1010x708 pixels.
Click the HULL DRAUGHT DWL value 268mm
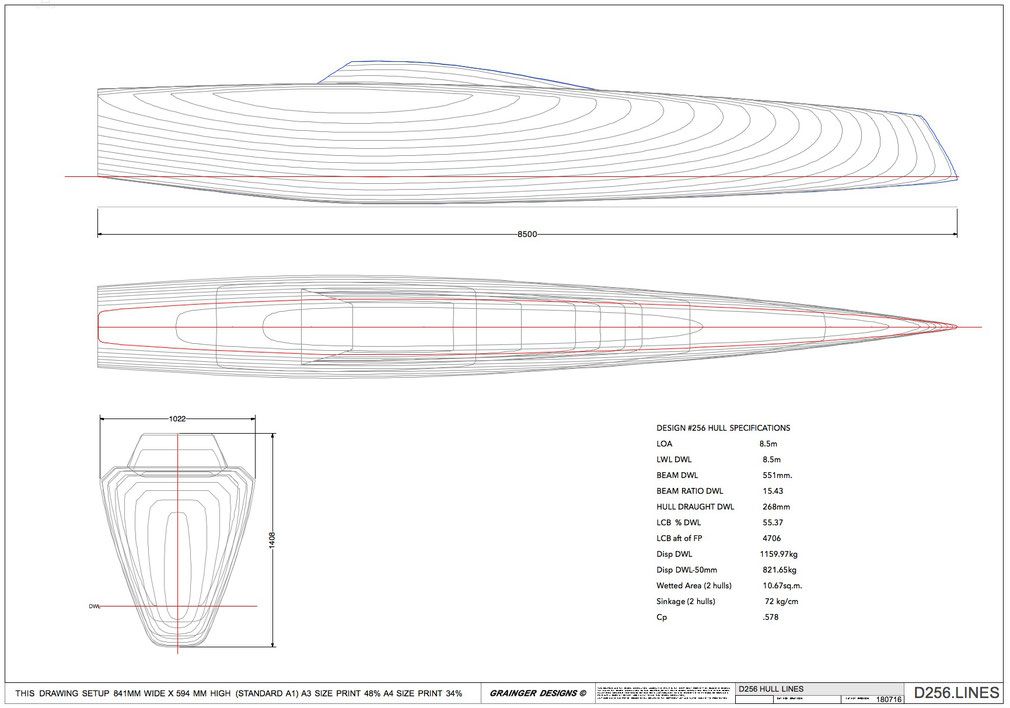point(778,507)
